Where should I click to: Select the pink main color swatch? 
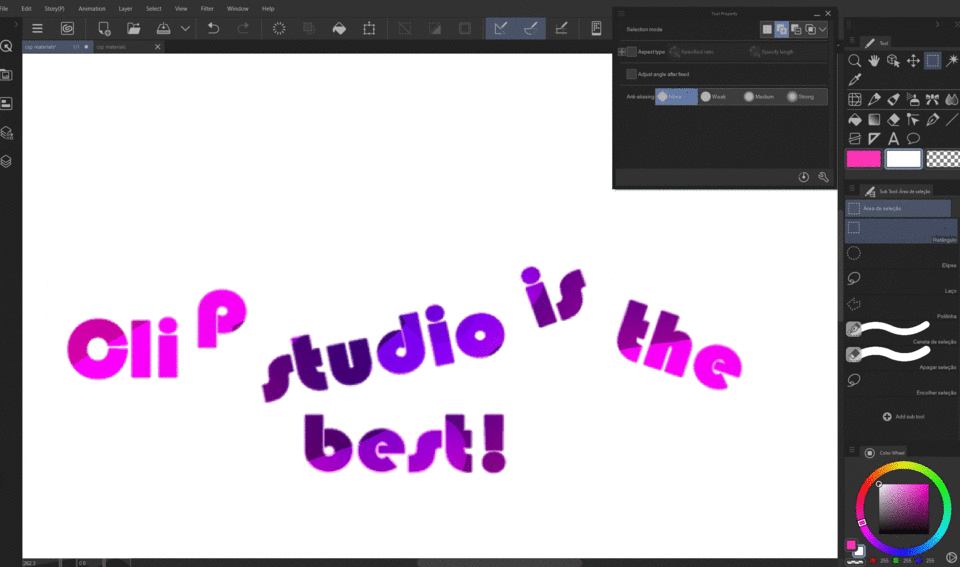tap(863, 159)
